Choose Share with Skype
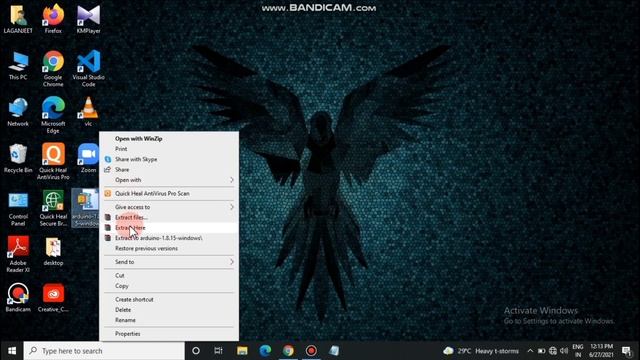The height and width of the screenshot is (360, 640). point(169,159)
